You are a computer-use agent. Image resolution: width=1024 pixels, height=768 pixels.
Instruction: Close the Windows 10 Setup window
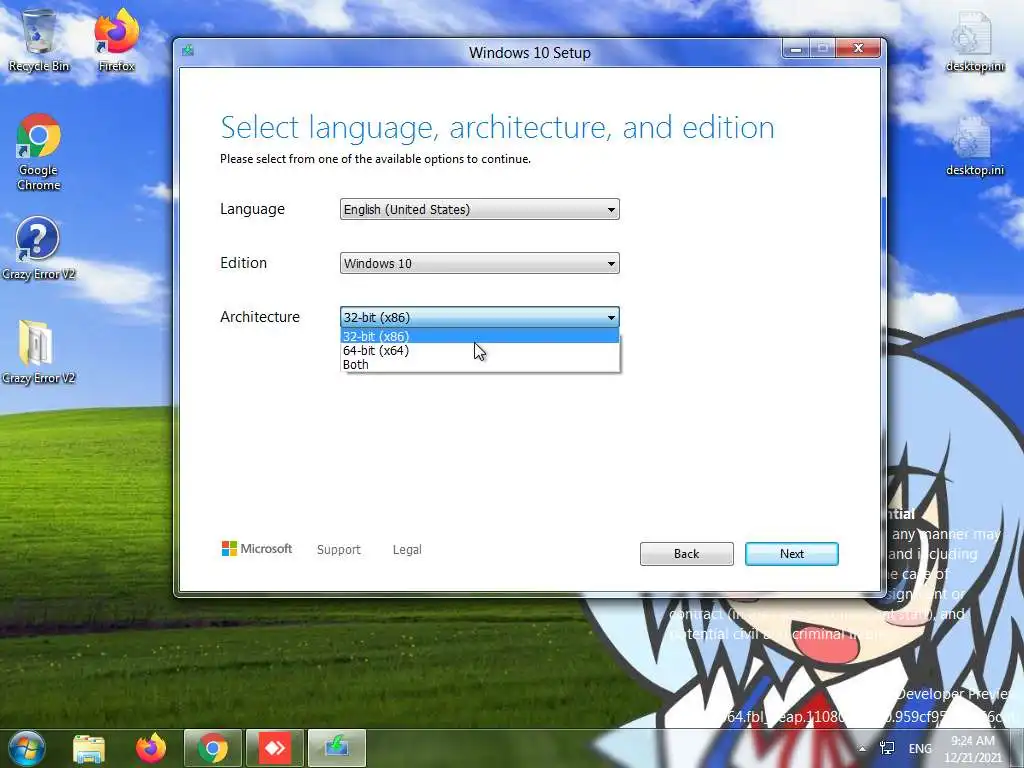[858, 49]
